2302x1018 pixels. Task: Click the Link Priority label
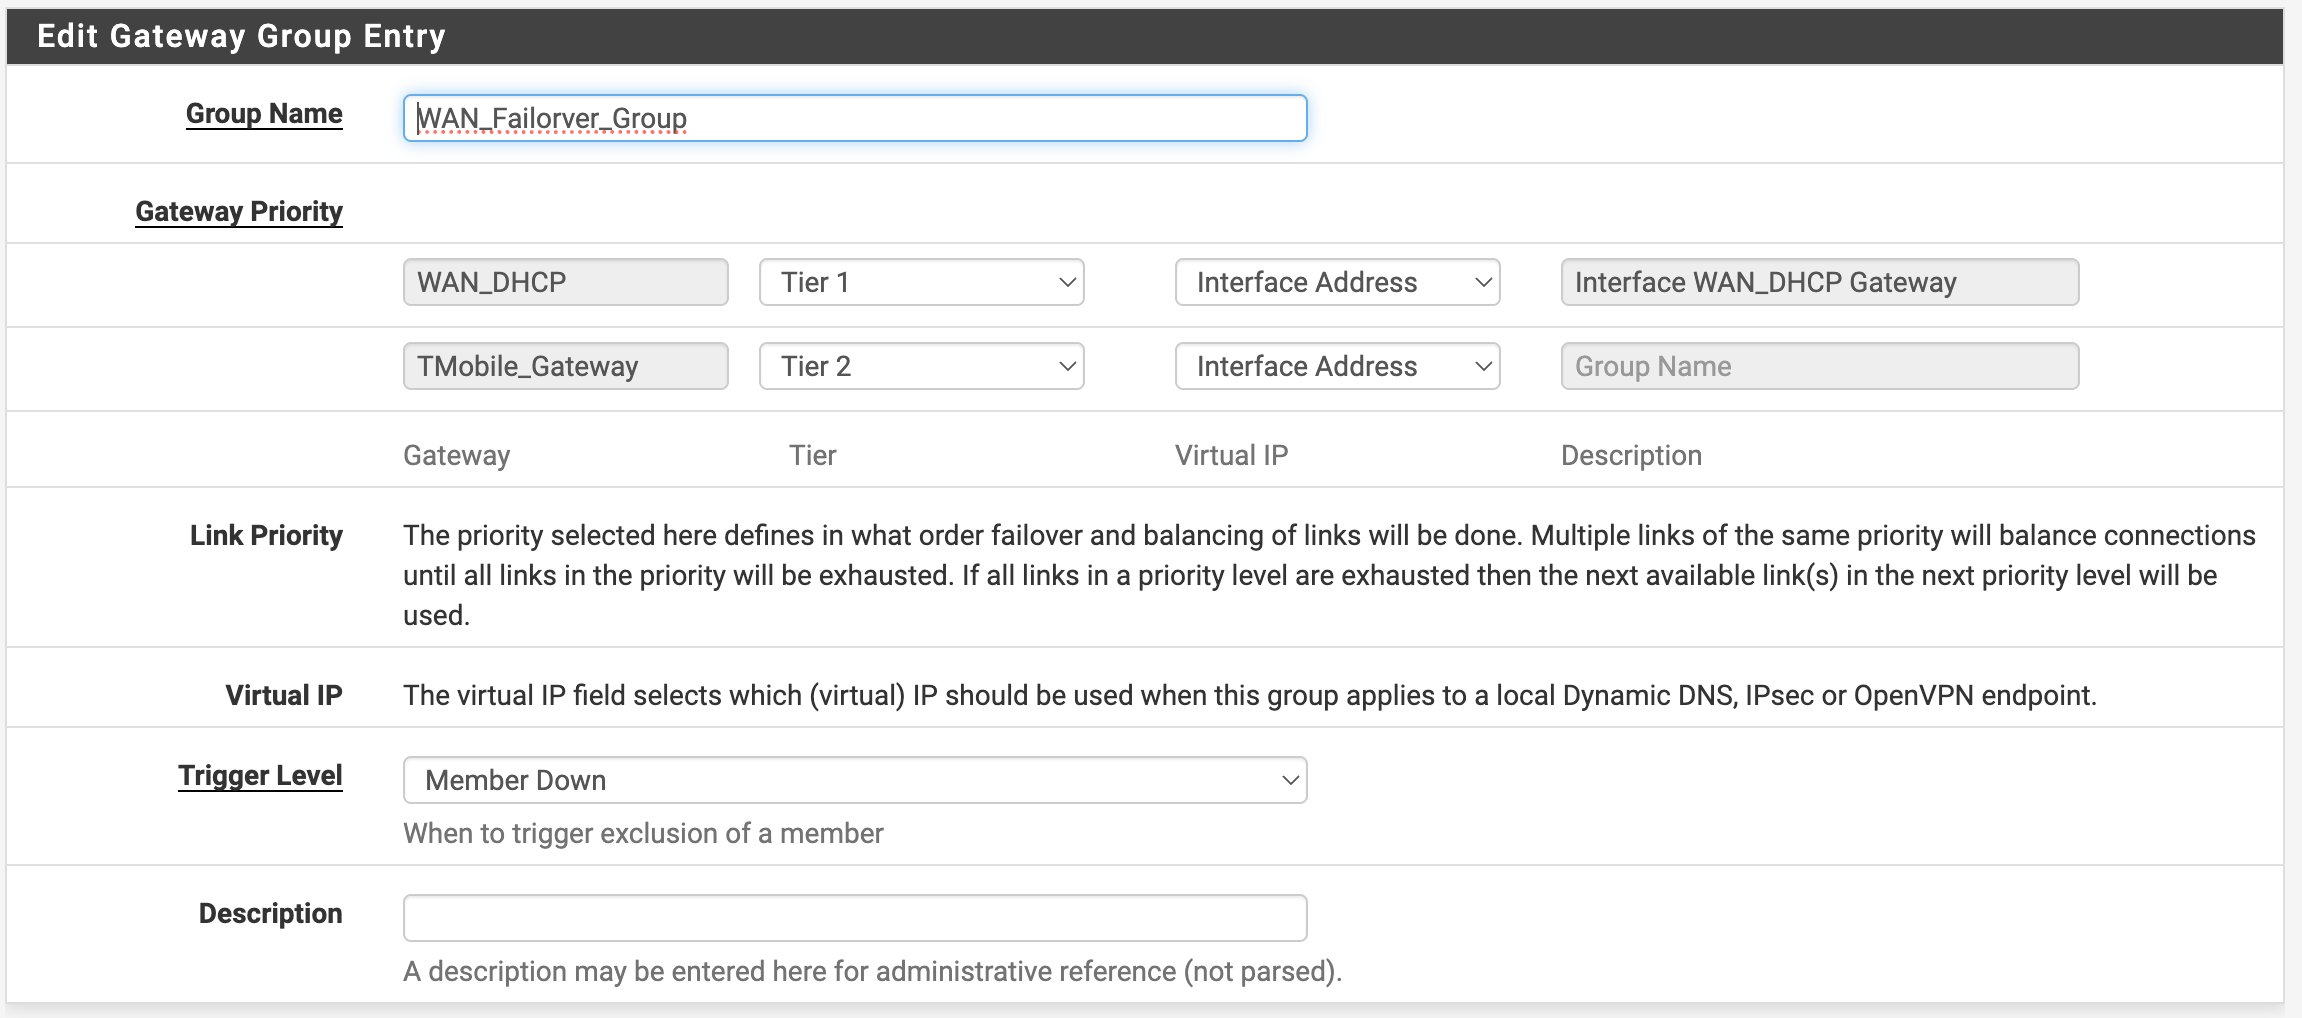pyautogui.click(x=266, y=536)
